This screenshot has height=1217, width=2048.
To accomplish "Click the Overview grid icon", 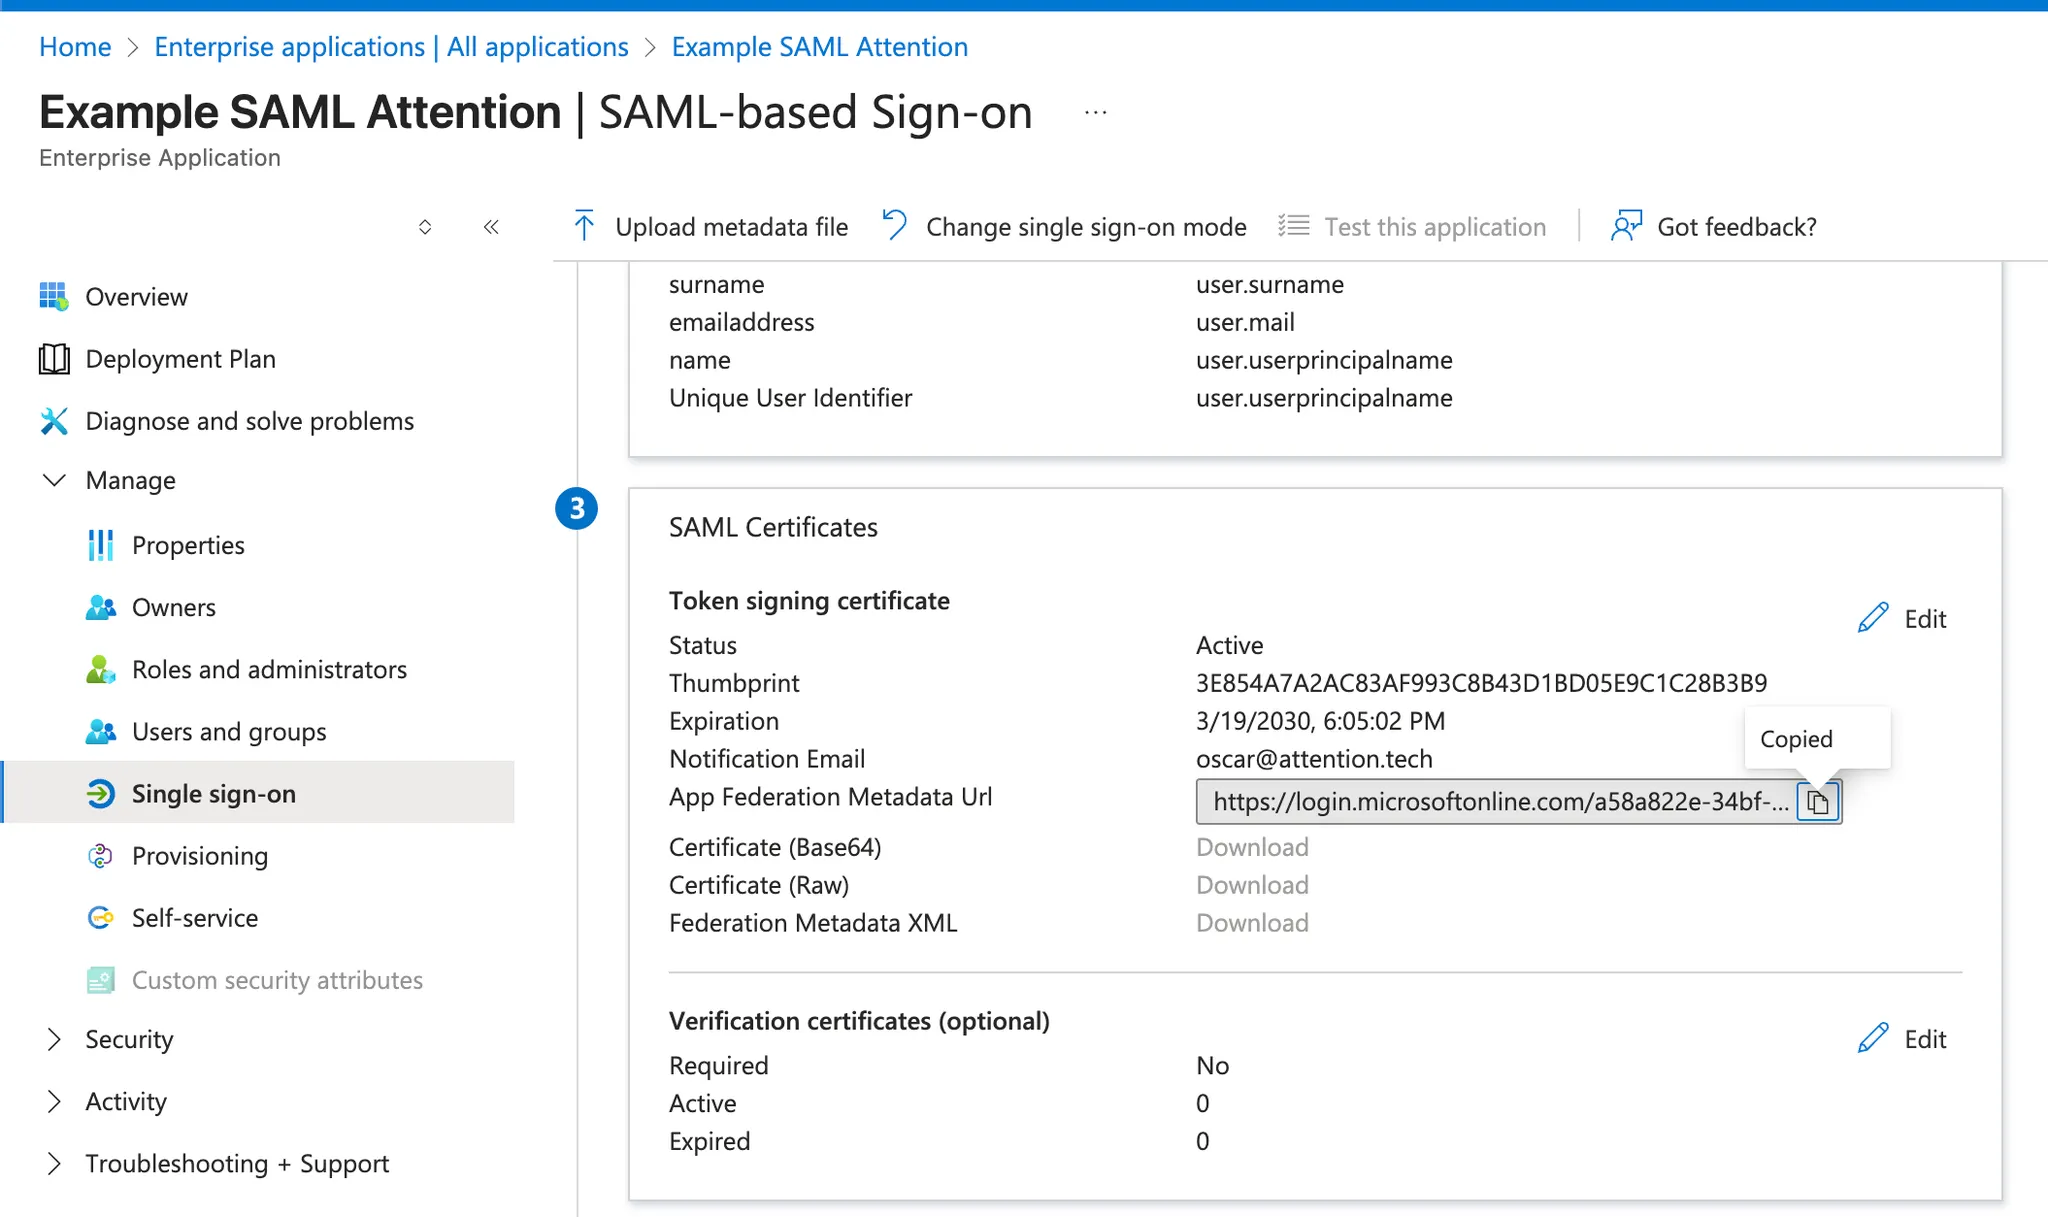I will click(x=54, y=297).
